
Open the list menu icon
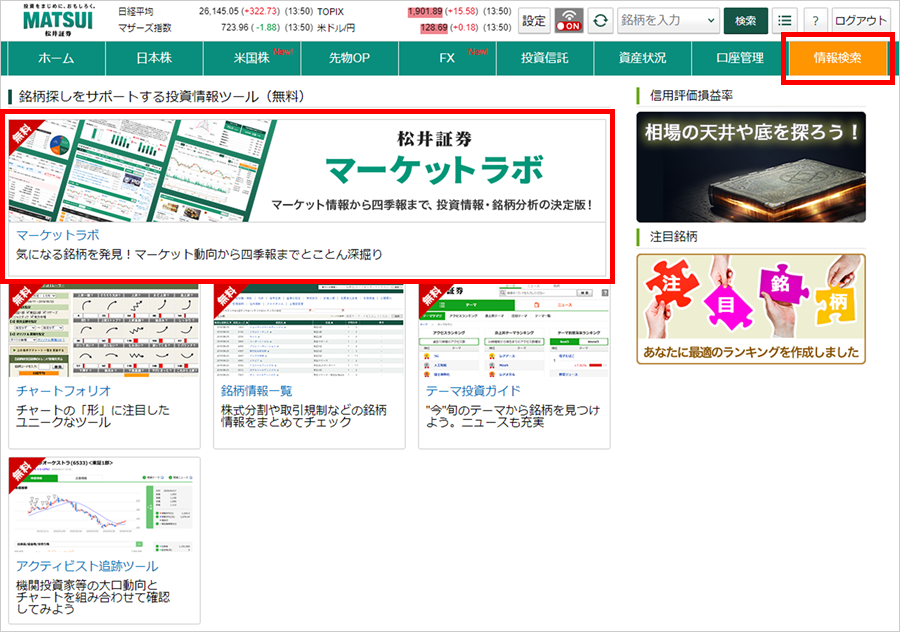tap(785, 21)
